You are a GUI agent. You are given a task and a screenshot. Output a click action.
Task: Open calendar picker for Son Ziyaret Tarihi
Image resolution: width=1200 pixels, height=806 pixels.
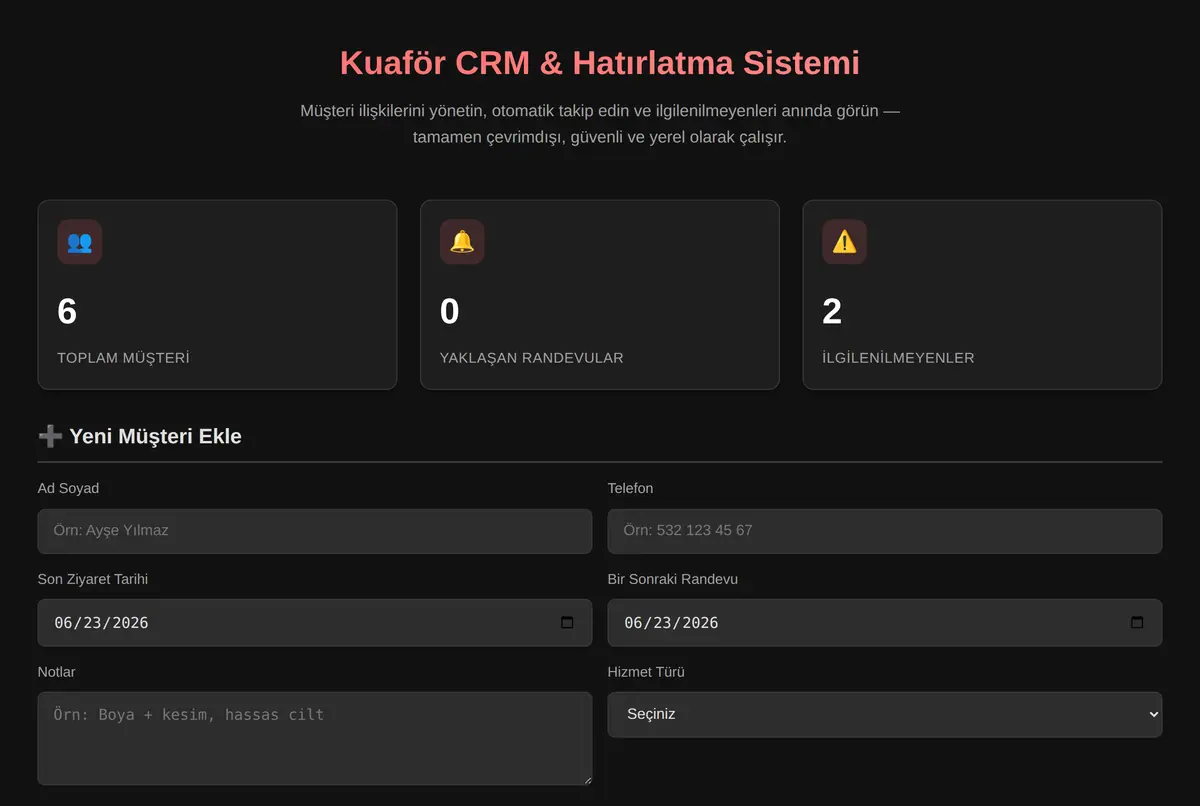click(567, 622)
